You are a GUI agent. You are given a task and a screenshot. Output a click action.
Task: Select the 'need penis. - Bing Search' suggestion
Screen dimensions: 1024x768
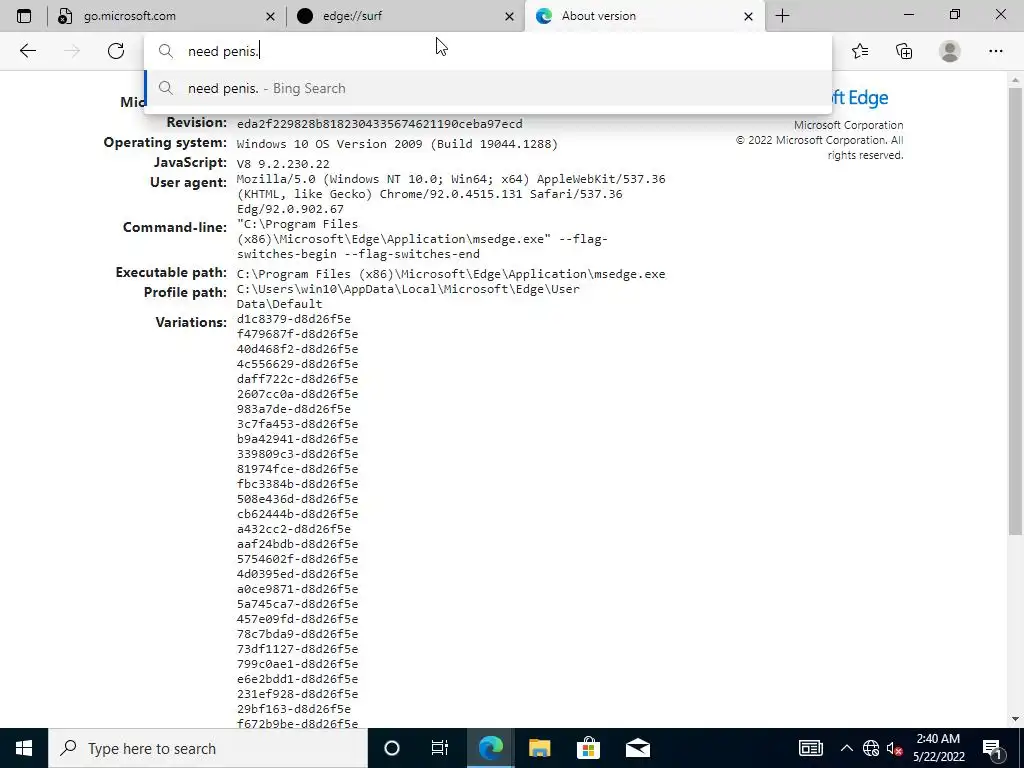[488, 88]
